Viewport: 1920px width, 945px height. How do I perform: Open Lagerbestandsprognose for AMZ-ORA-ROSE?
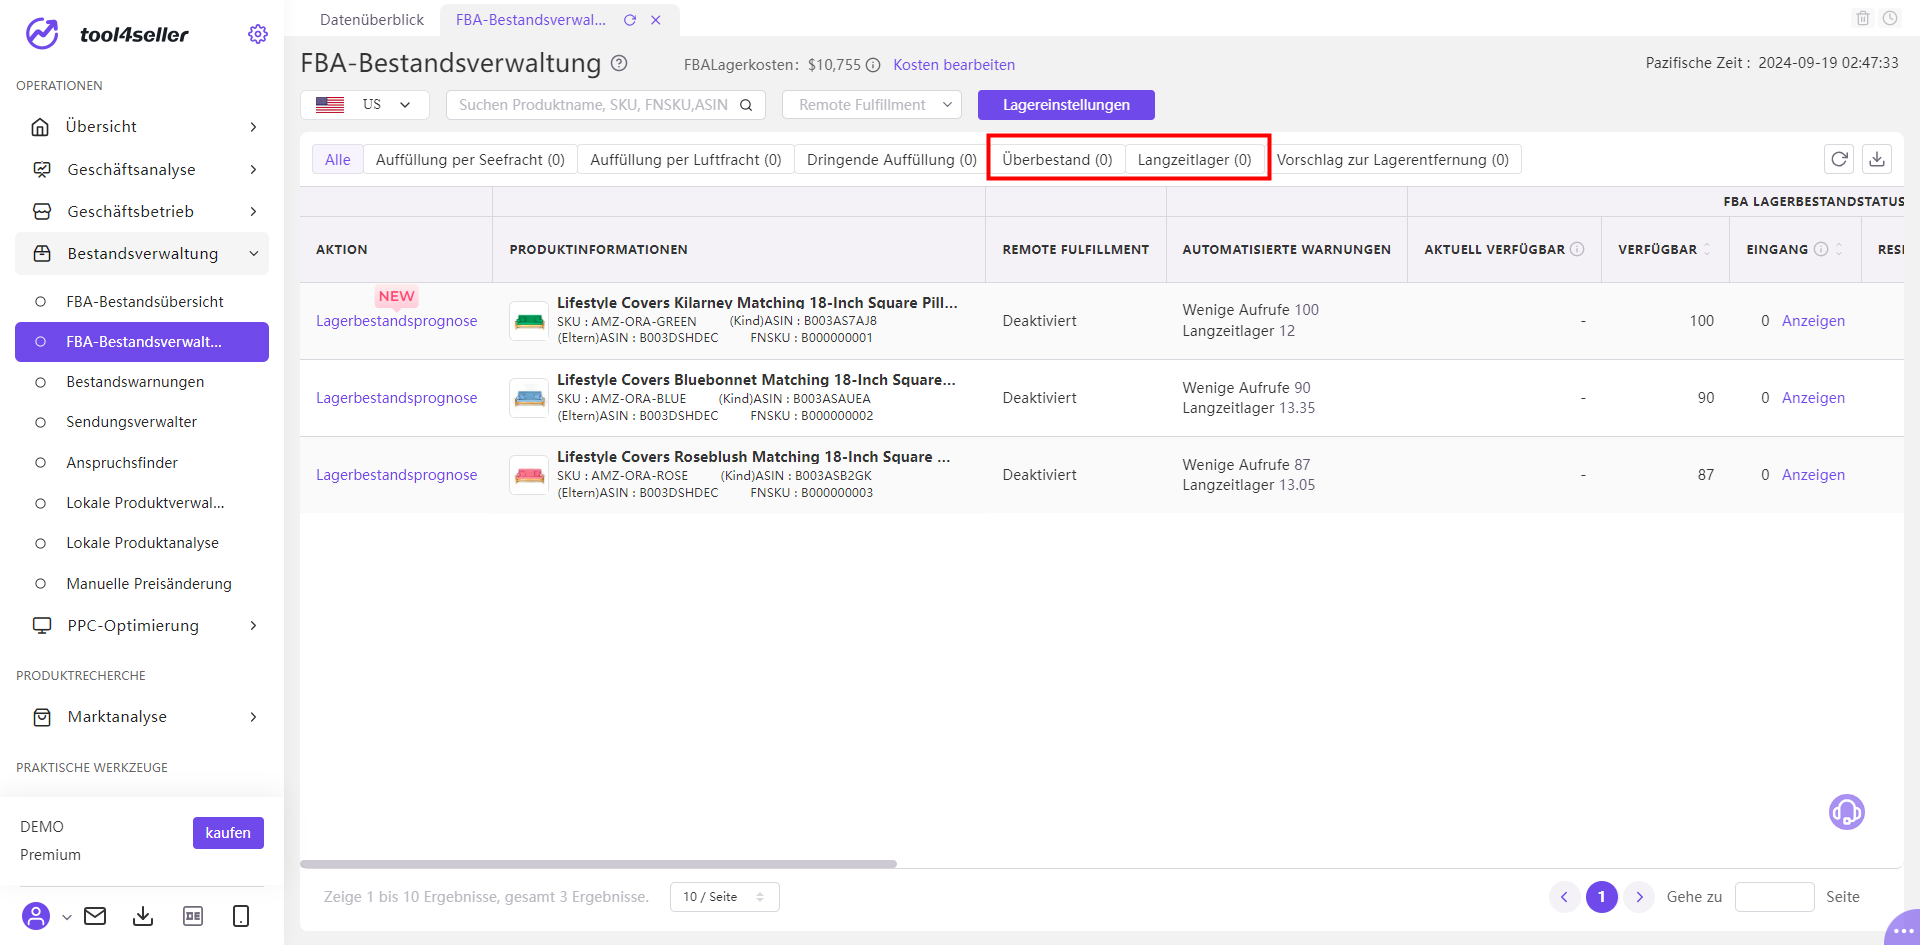(x=397, y=475)
